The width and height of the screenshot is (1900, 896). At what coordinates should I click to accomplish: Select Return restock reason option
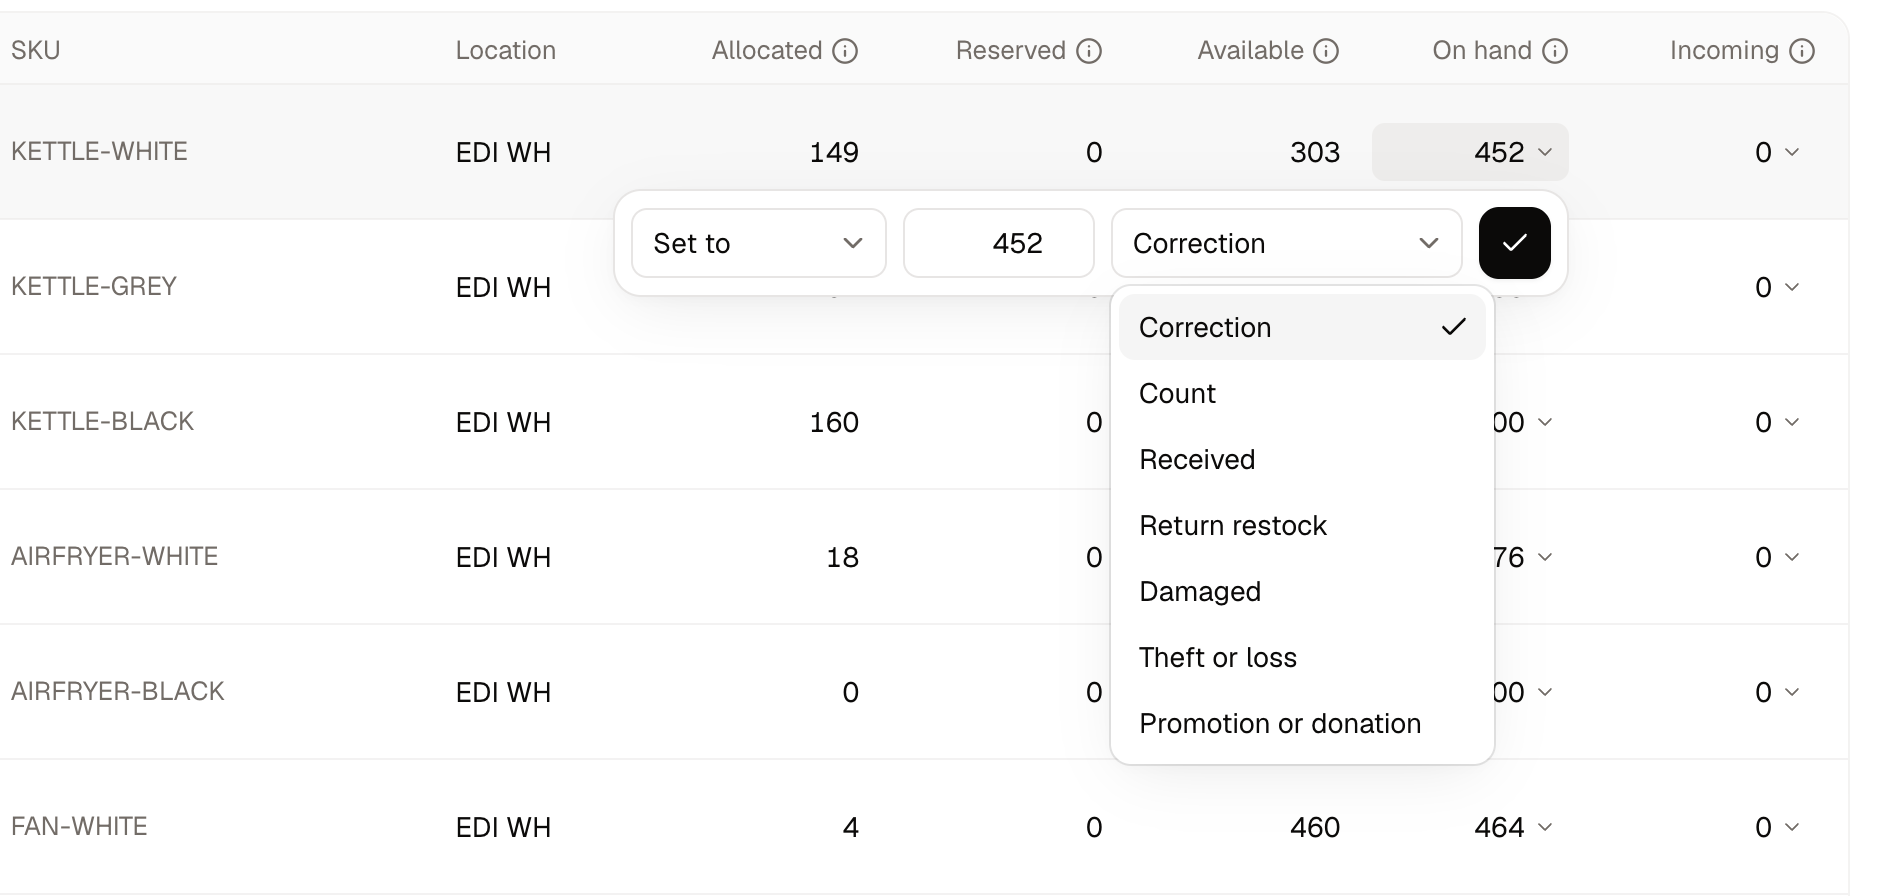1302,525
